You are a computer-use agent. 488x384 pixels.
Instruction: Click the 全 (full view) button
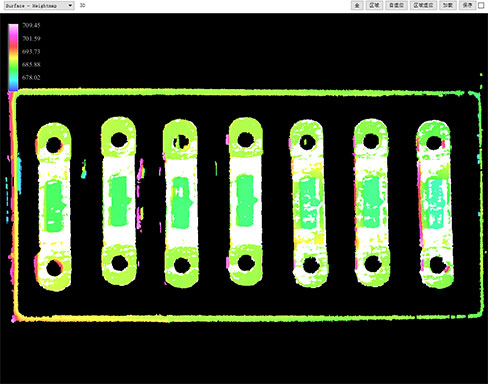pos(357,5)
